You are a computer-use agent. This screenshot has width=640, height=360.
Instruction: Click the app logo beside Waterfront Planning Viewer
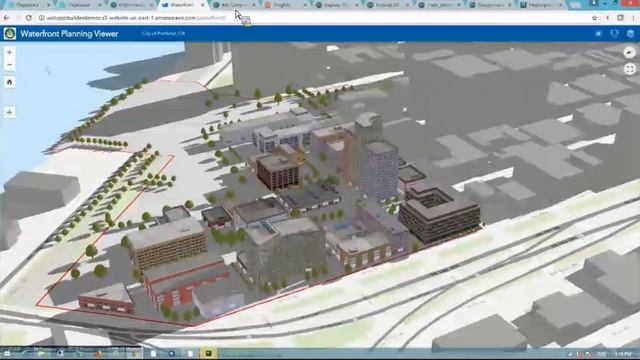tap(10, 33)
